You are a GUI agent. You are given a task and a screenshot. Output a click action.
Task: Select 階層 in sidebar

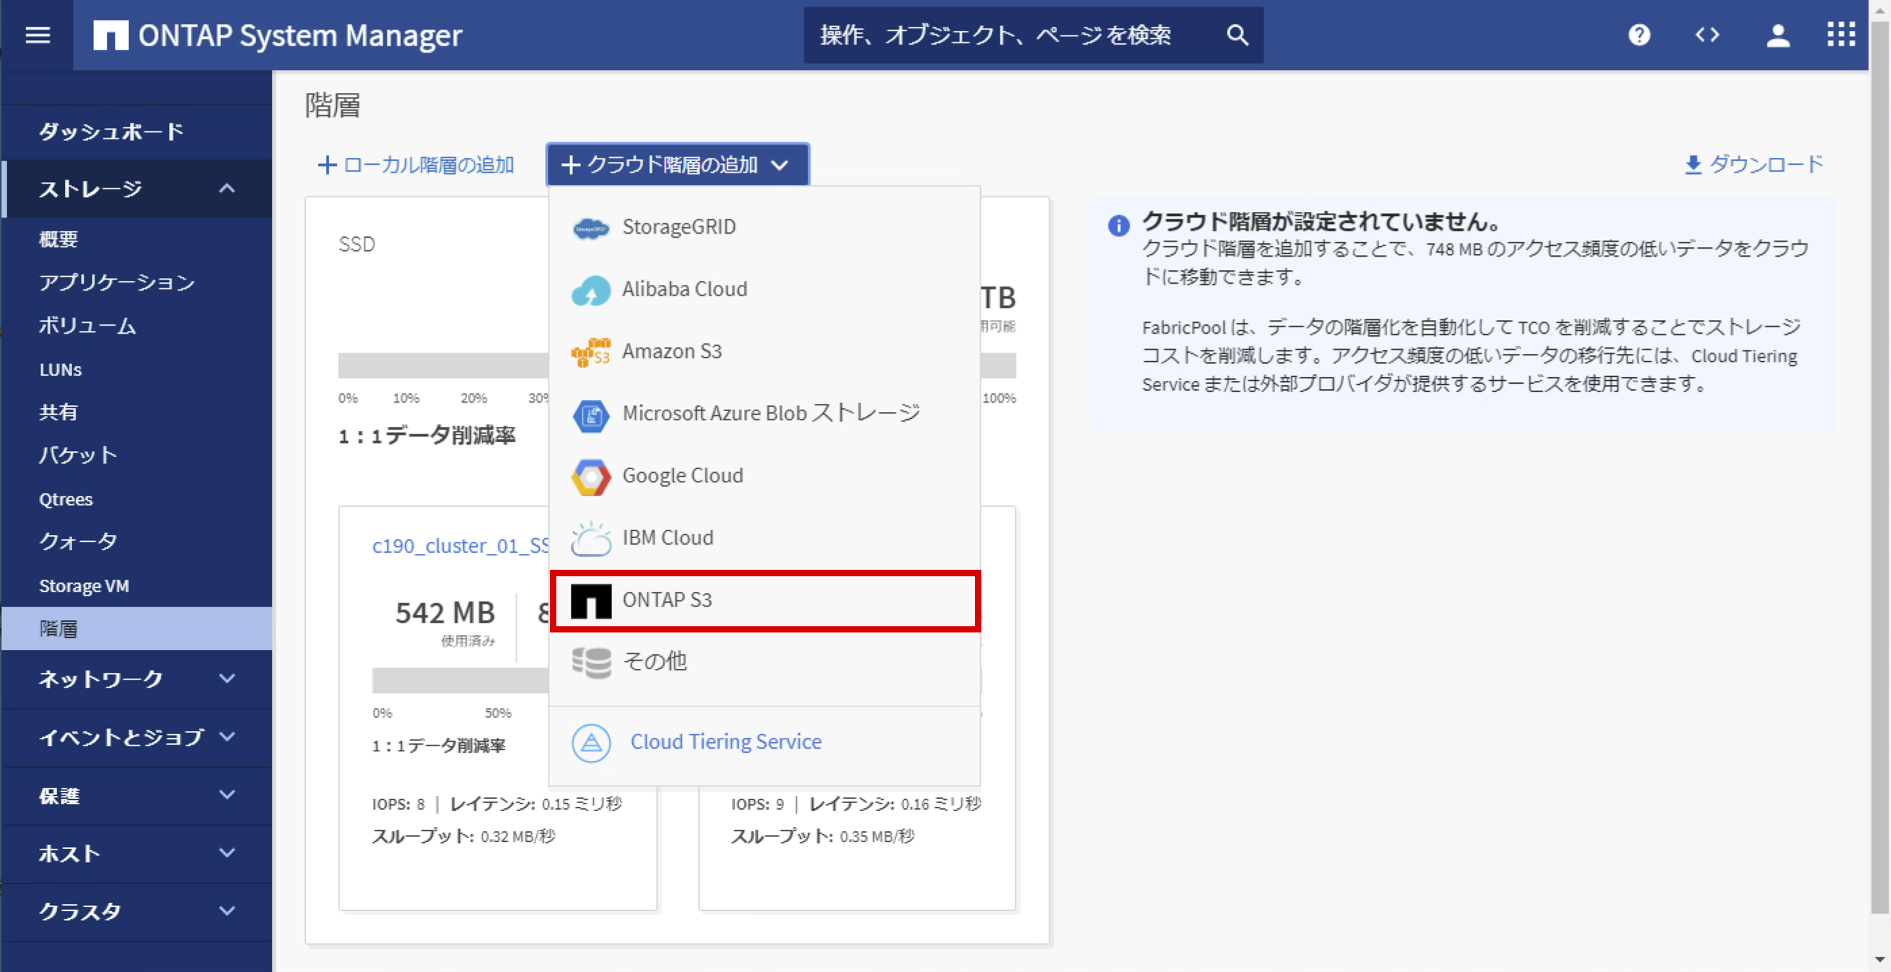tap(137, 628)
